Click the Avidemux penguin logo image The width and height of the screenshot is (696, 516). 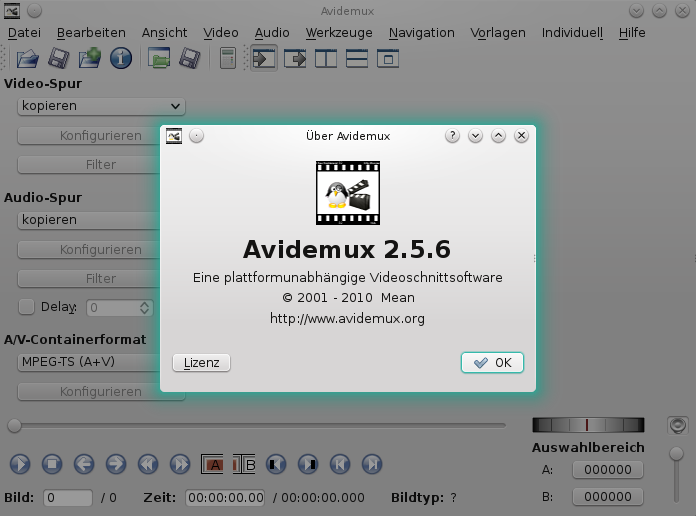tap(348, 193)
